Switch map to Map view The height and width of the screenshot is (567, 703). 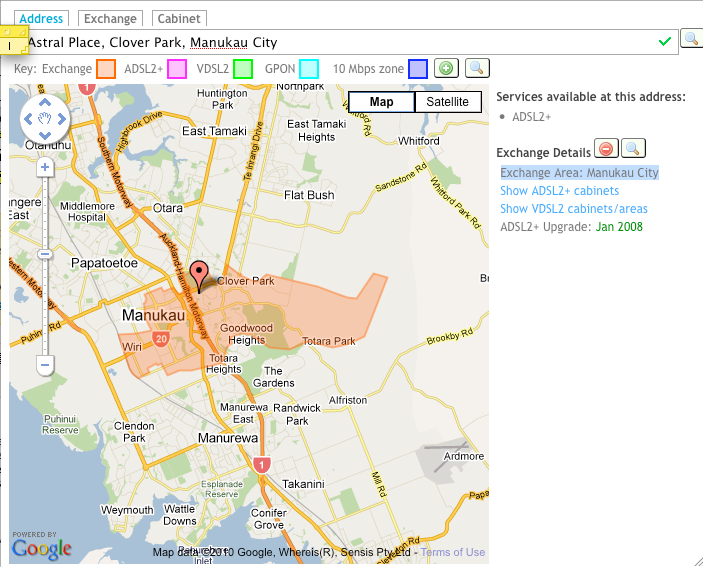tap(382, 102)
